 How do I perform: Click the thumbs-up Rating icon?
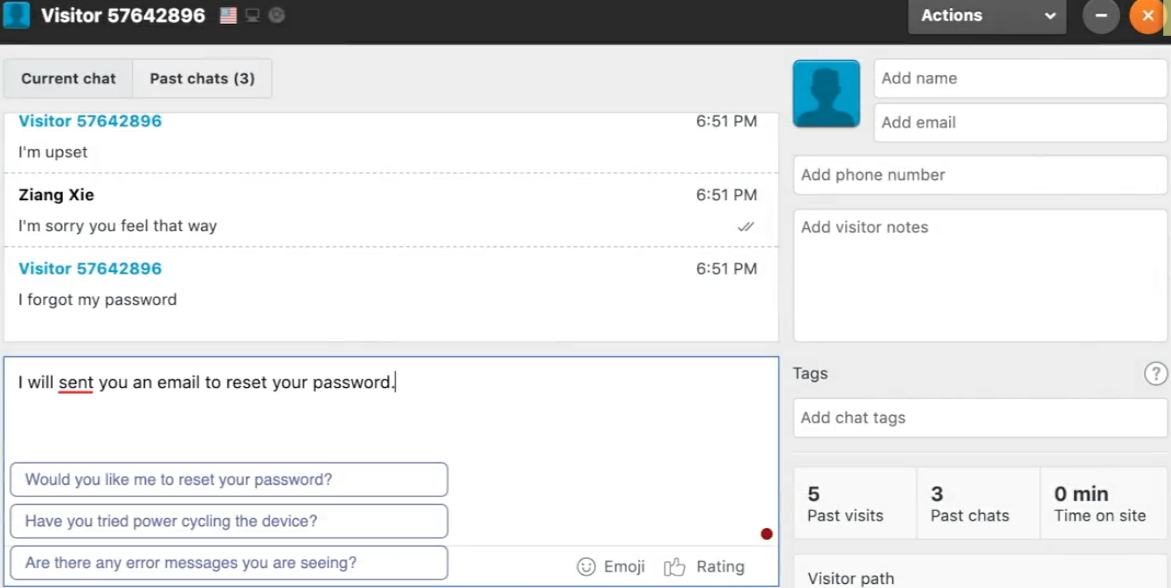[x=674, y=567]
